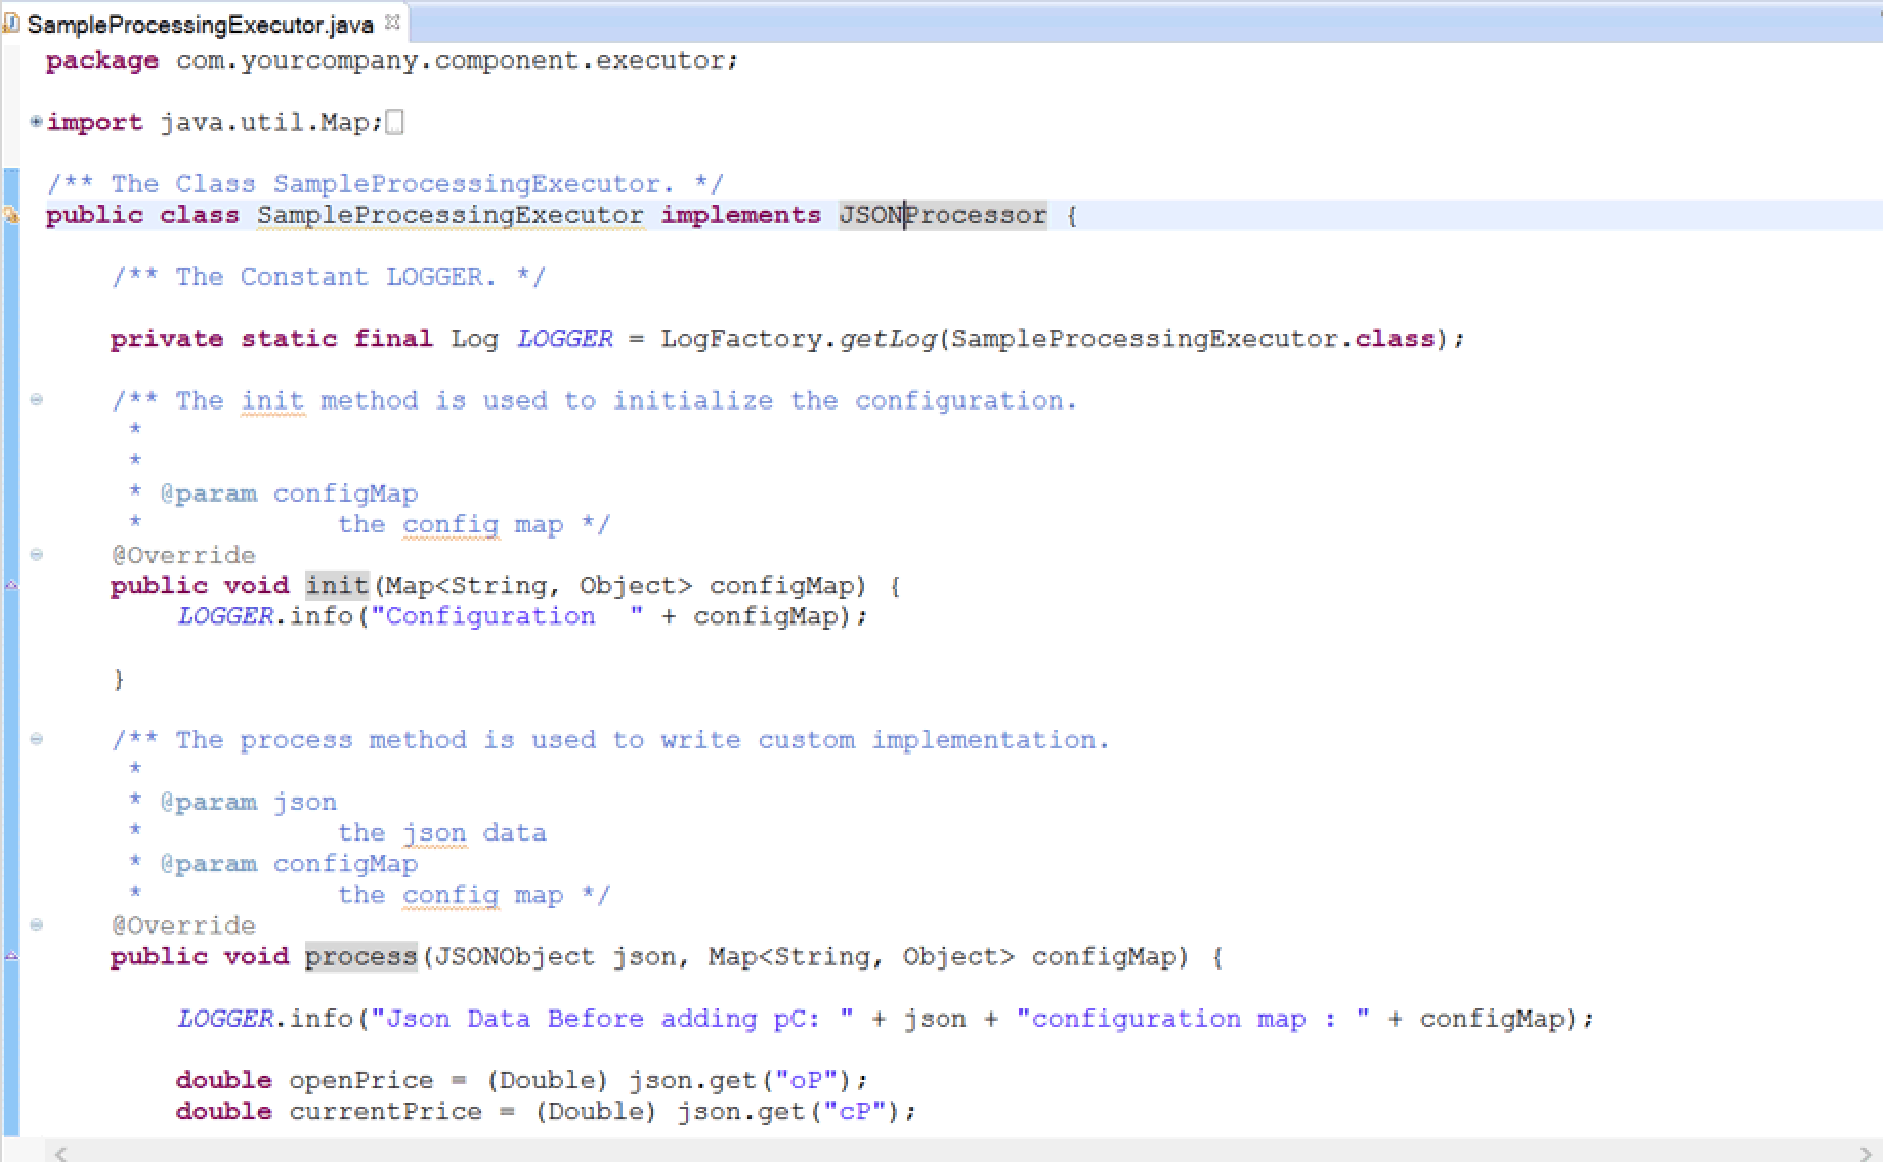Screen dimensions: 1883x1162
Task: Click the closing brace of init method
Action: [119, 679]
